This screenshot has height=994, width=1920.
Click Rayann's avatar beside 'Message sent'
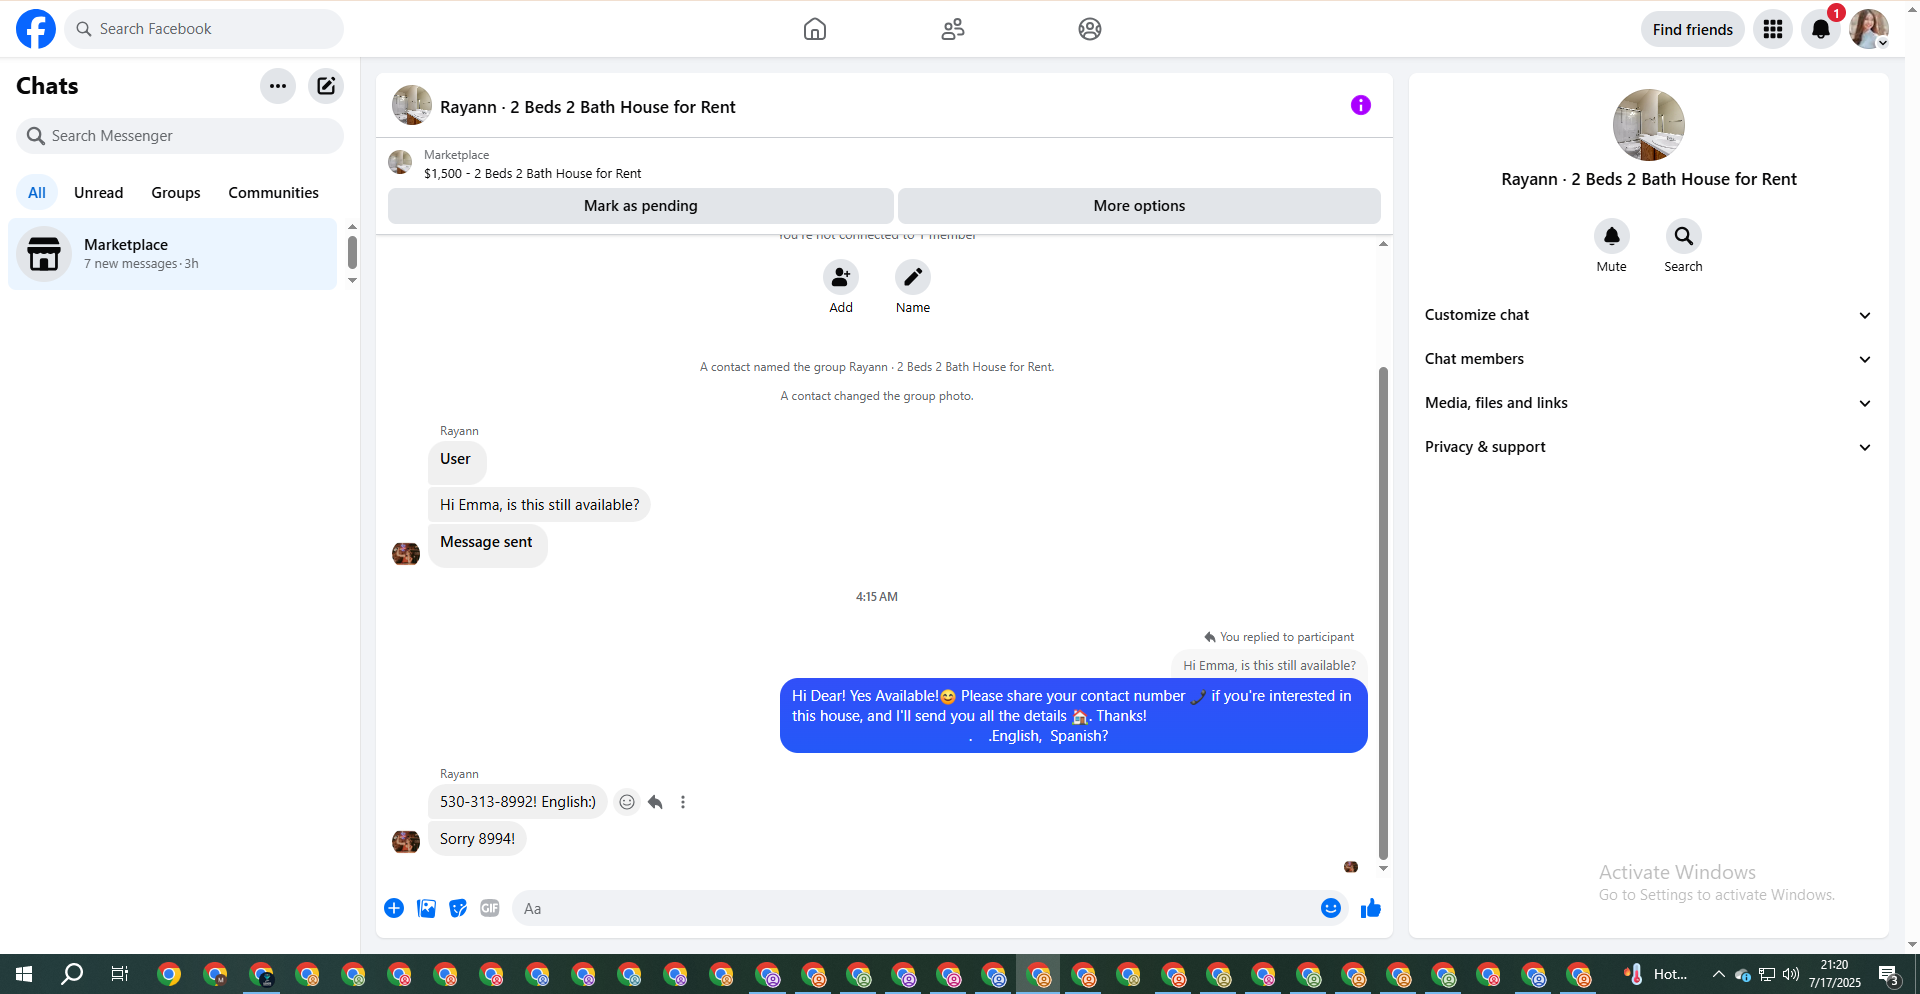point(406,553)
